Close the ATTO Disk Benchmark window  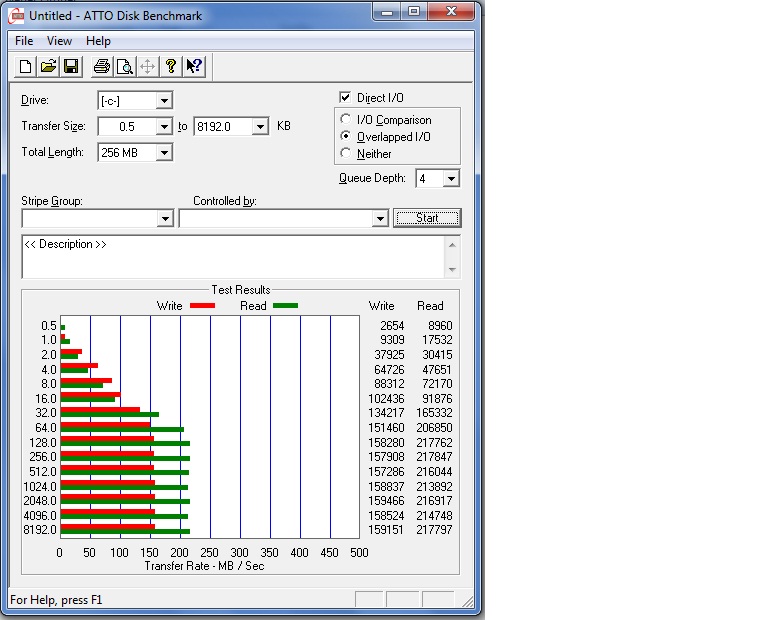pyautogui.click(x=451, y=12)
